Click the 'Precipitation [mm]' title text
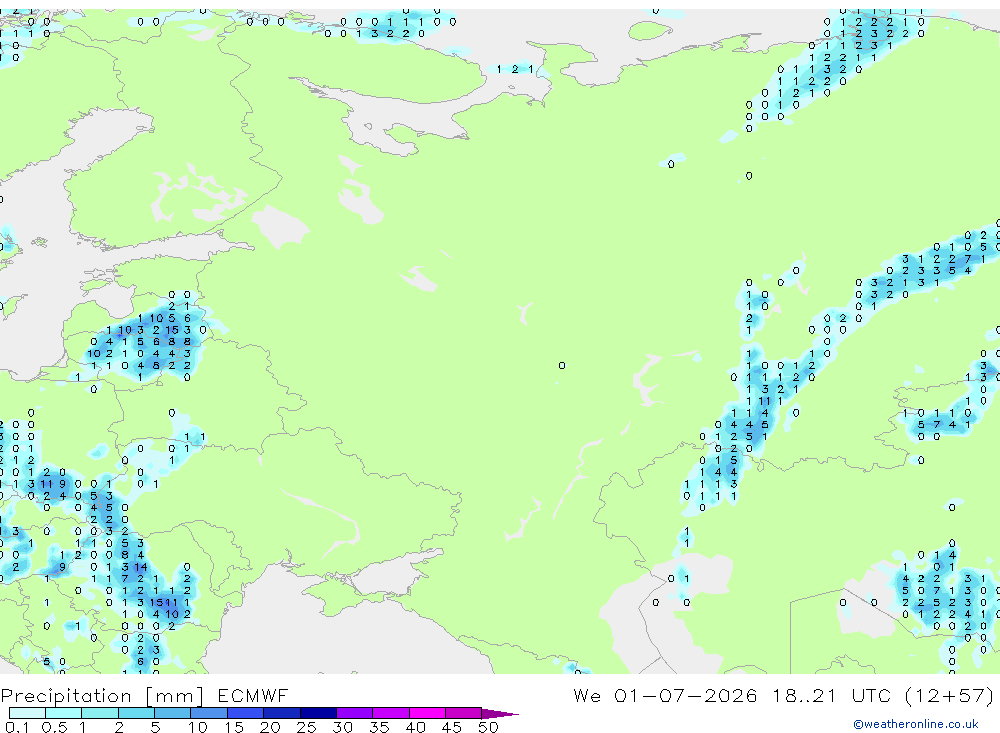This screenshot has width=1000, height=733. coord(102,696)
